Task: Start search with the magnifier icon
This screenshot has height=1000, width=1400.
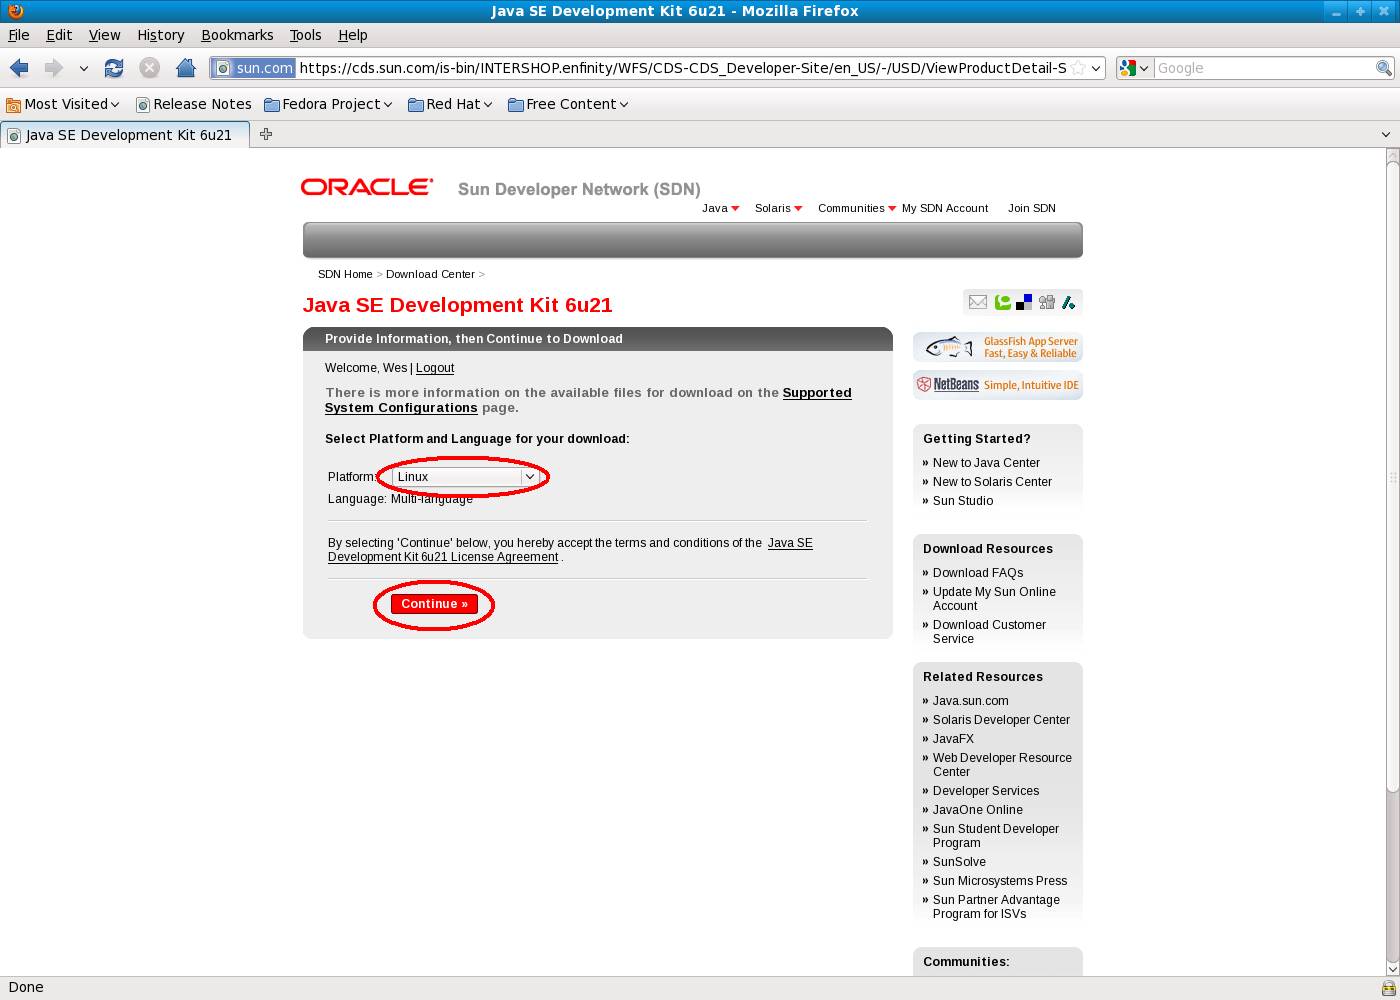Action: click(1384, 68)
